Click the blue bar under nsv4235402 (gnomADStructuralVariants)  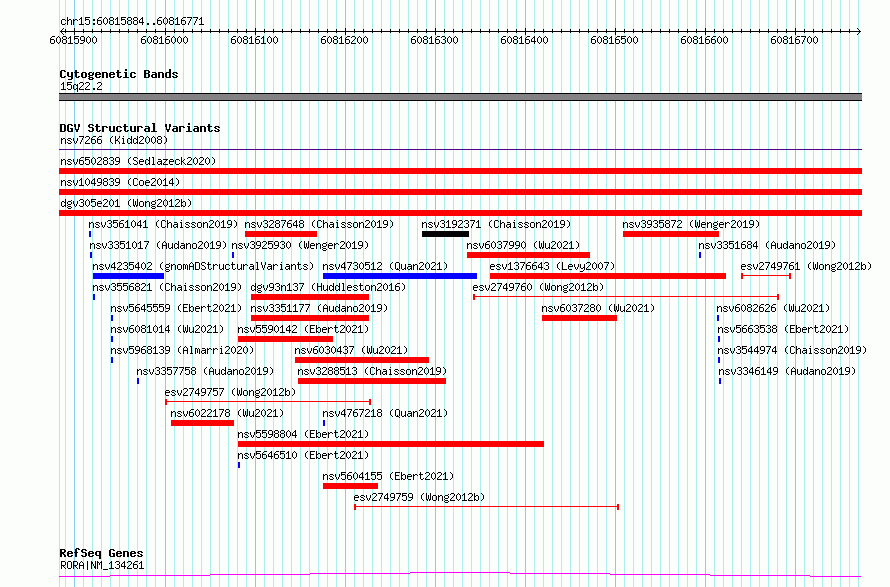click(128, 276)
